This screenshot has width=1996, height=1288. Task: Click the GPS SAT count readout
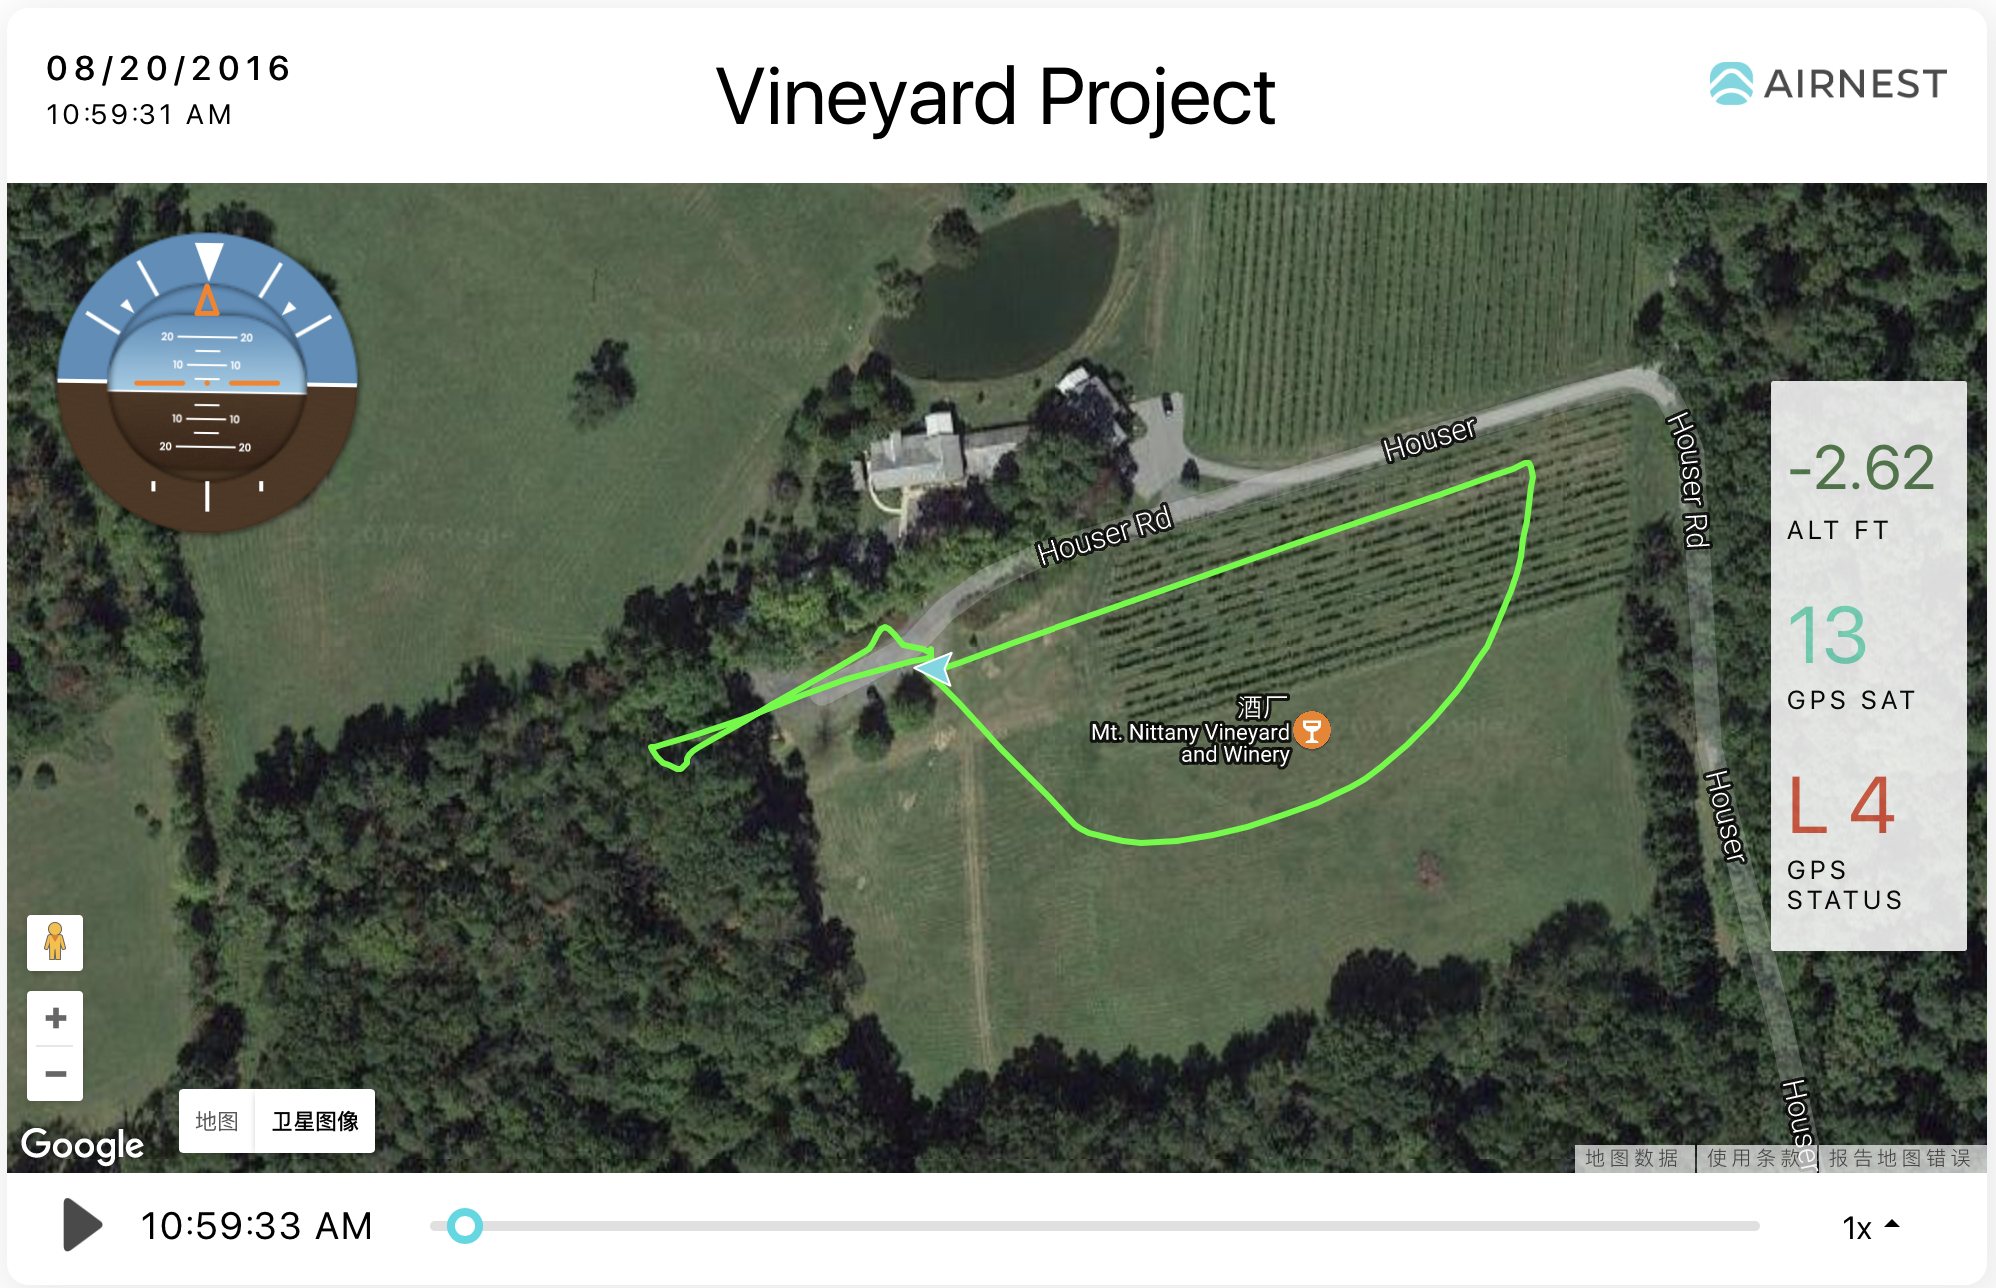tap(1828, 635)
